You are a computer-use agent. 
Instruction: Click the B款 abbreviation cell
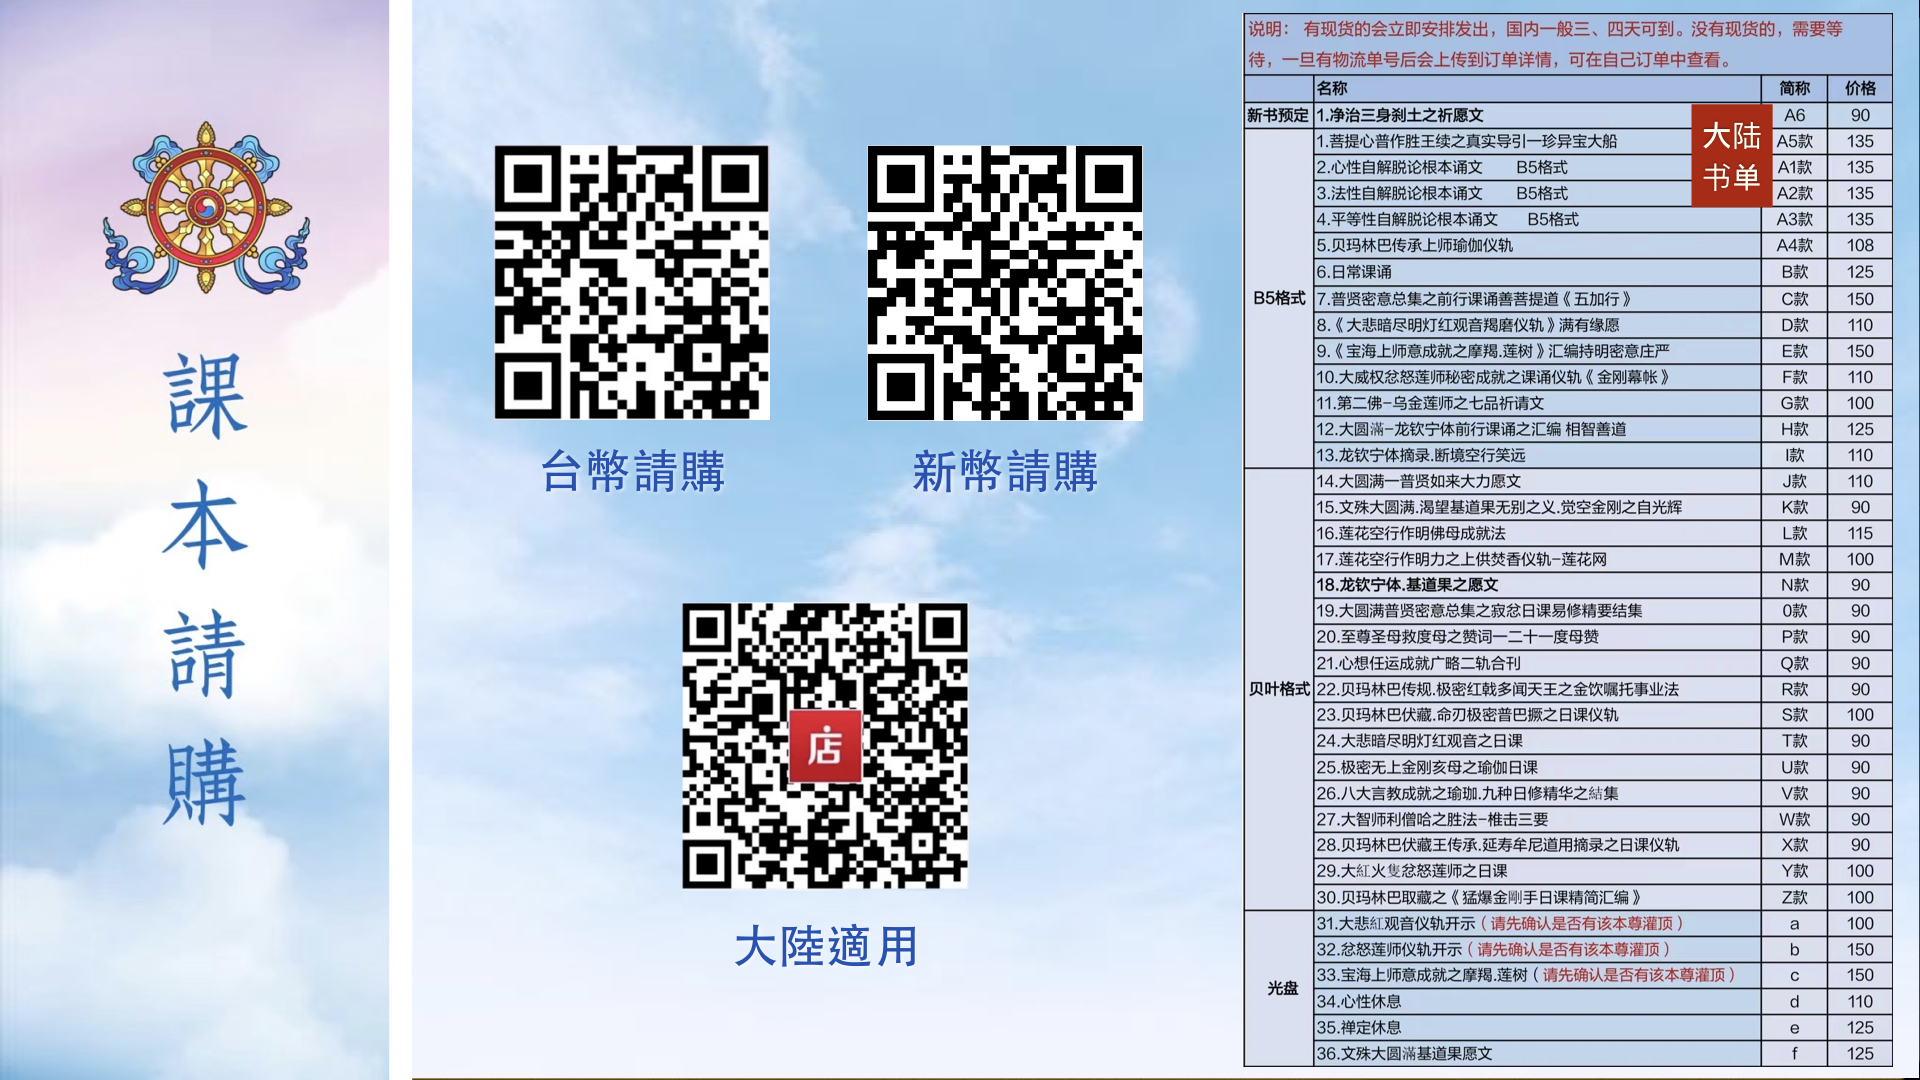pos(1795,272)
